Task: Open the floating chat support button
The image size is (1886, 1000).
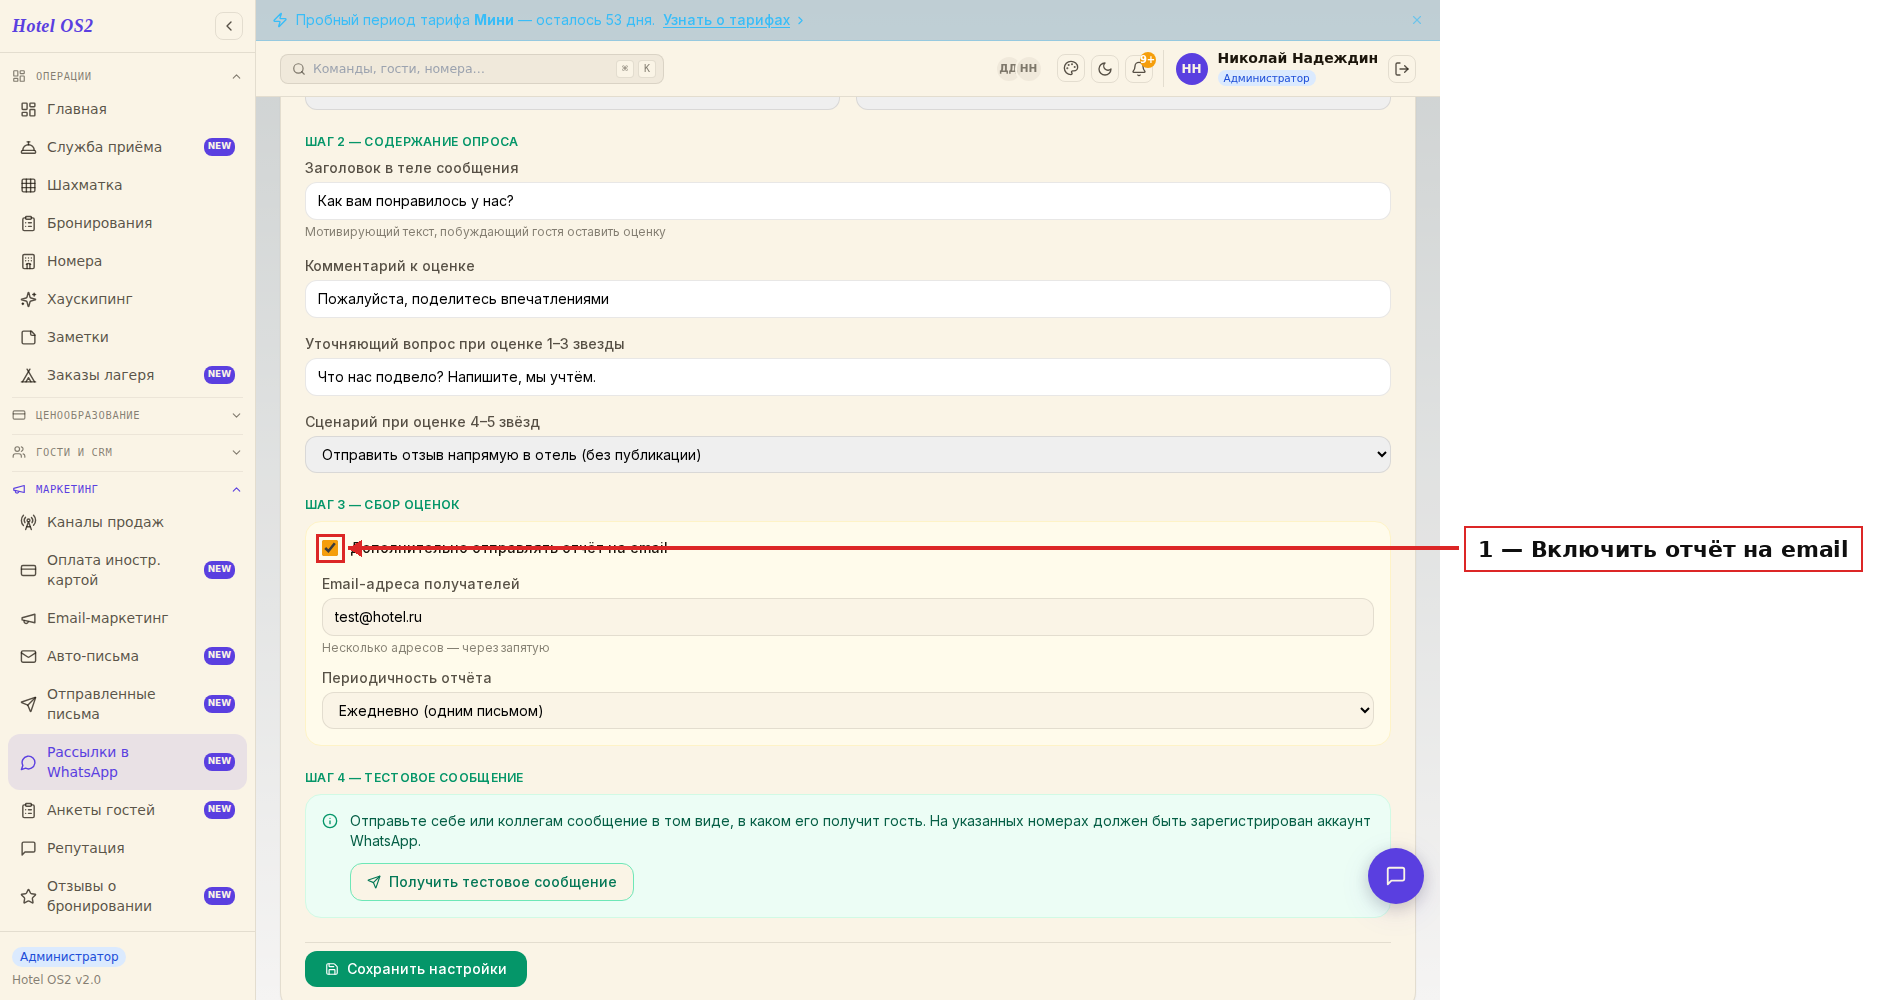Action: pyautogui.click(x=1396, y=876)
